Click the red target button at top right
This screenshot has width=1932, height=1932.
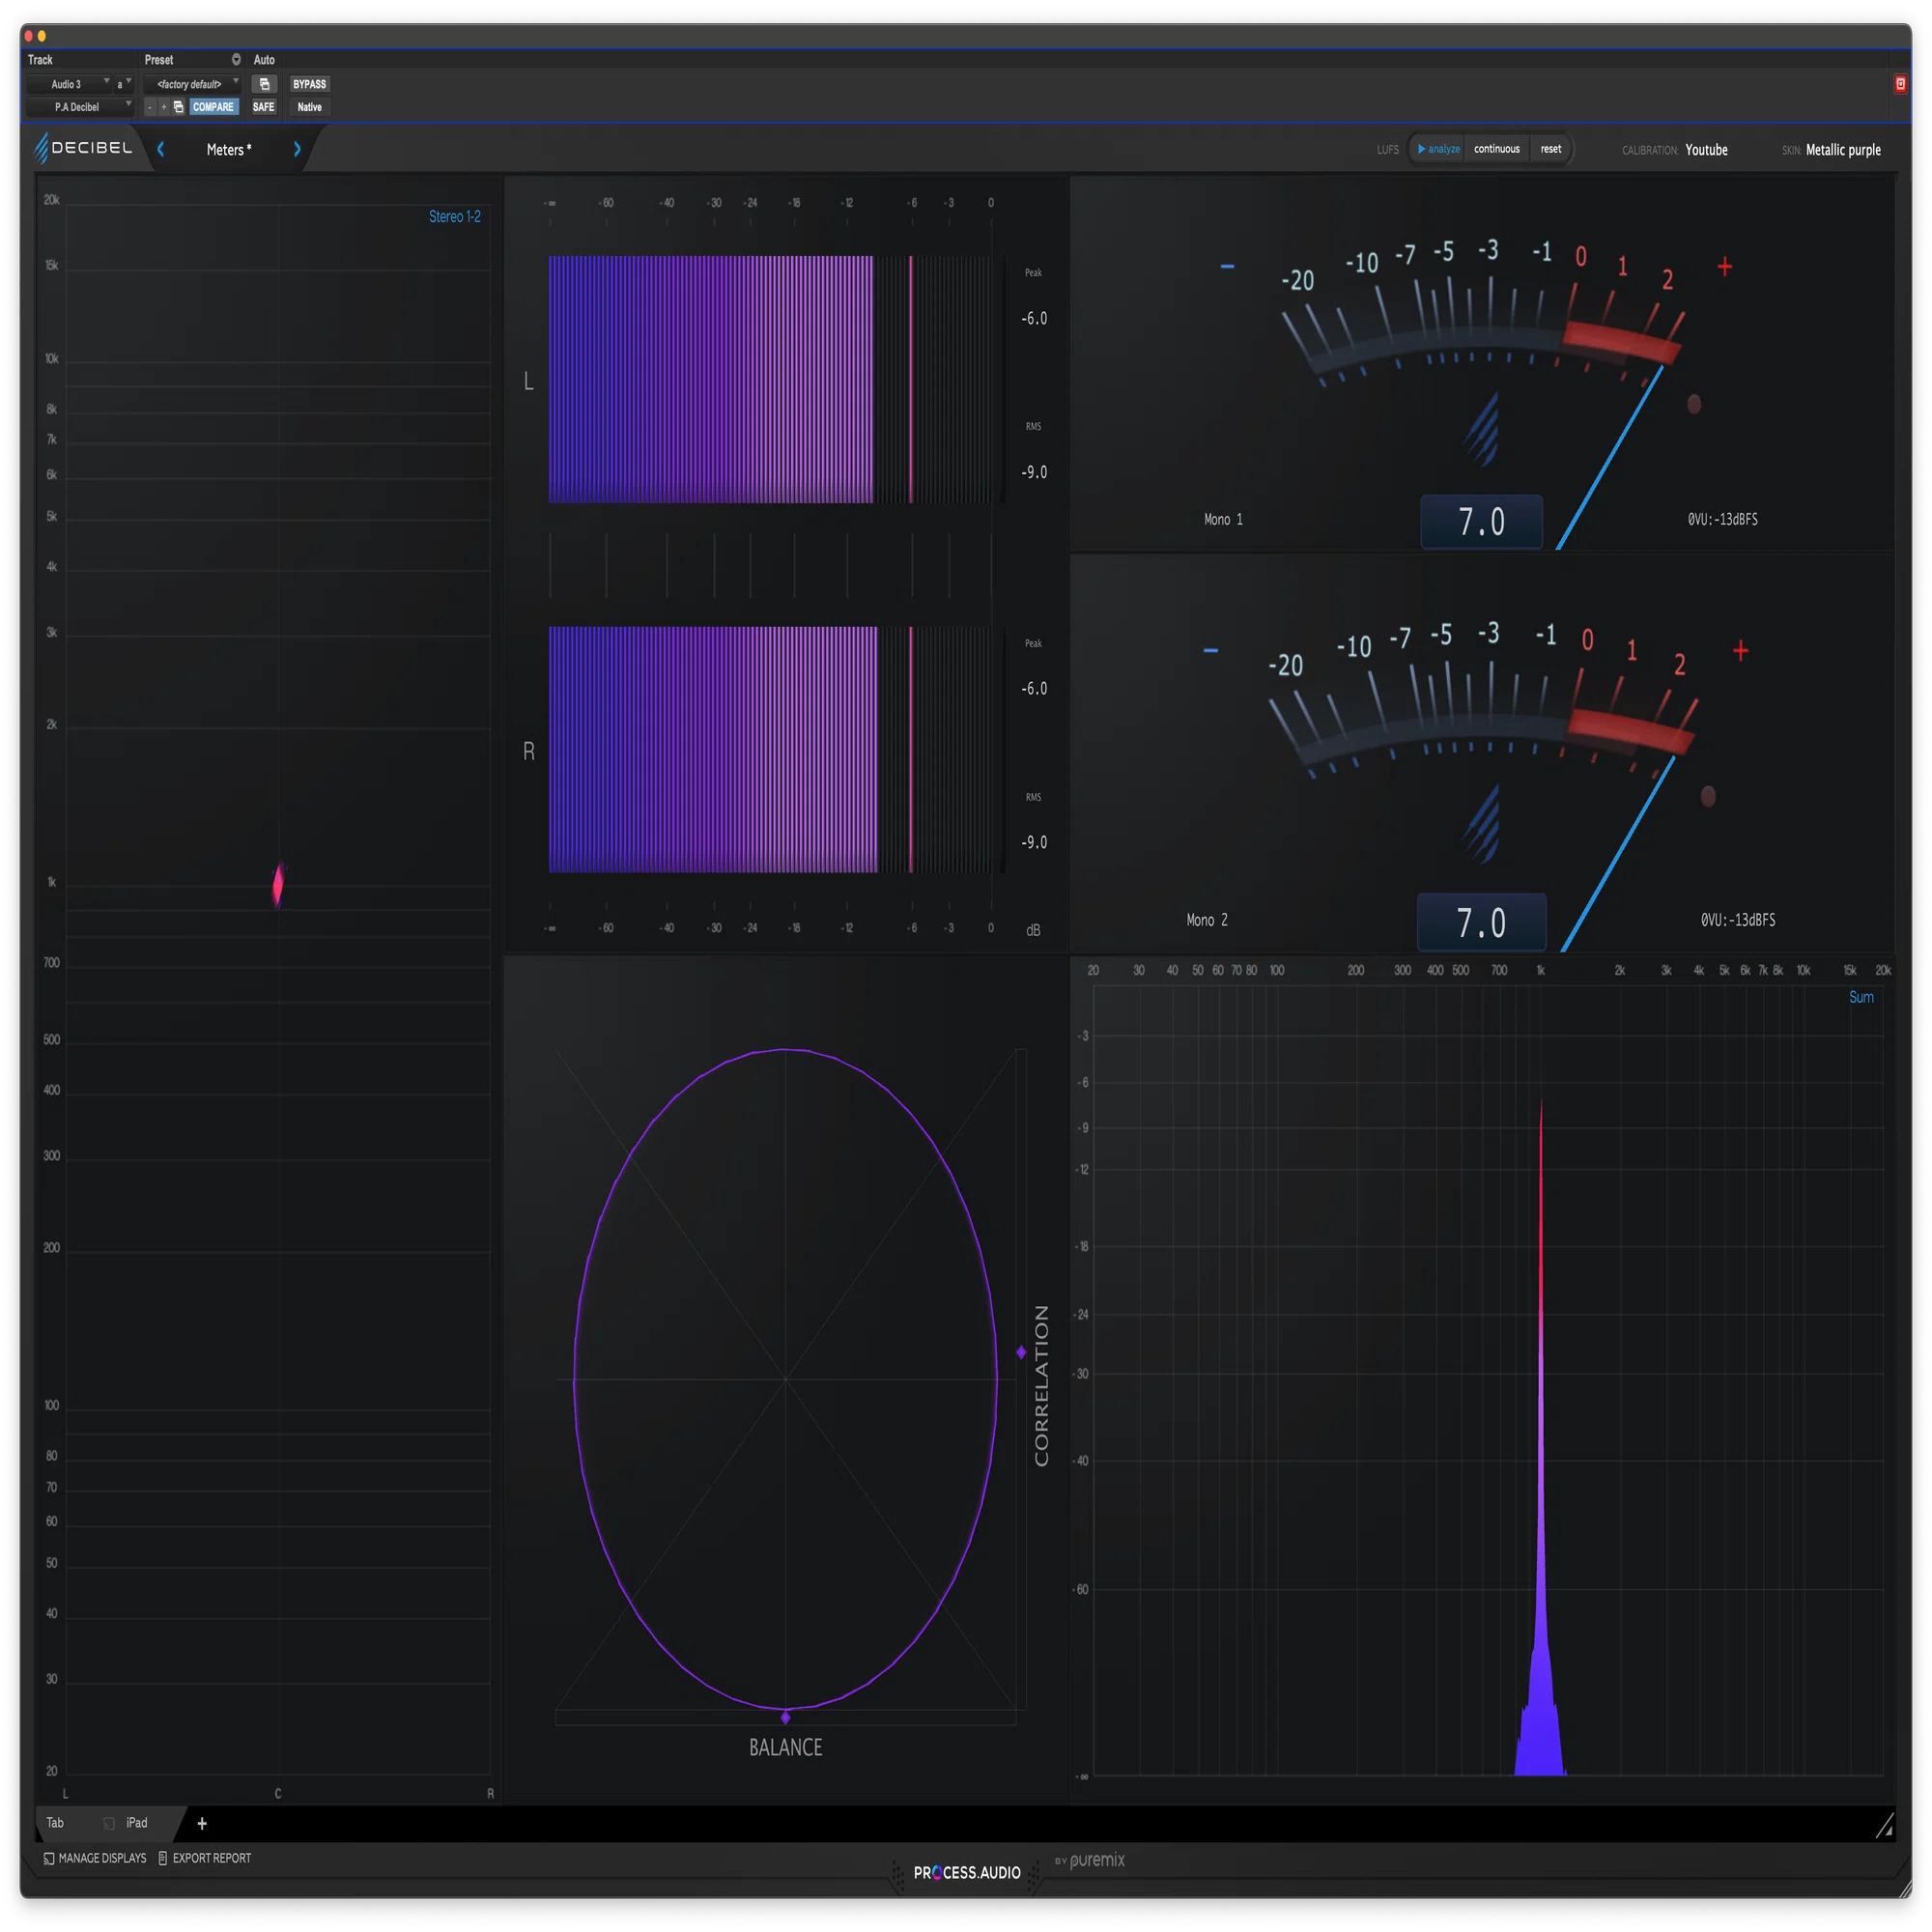point(1900,84)
